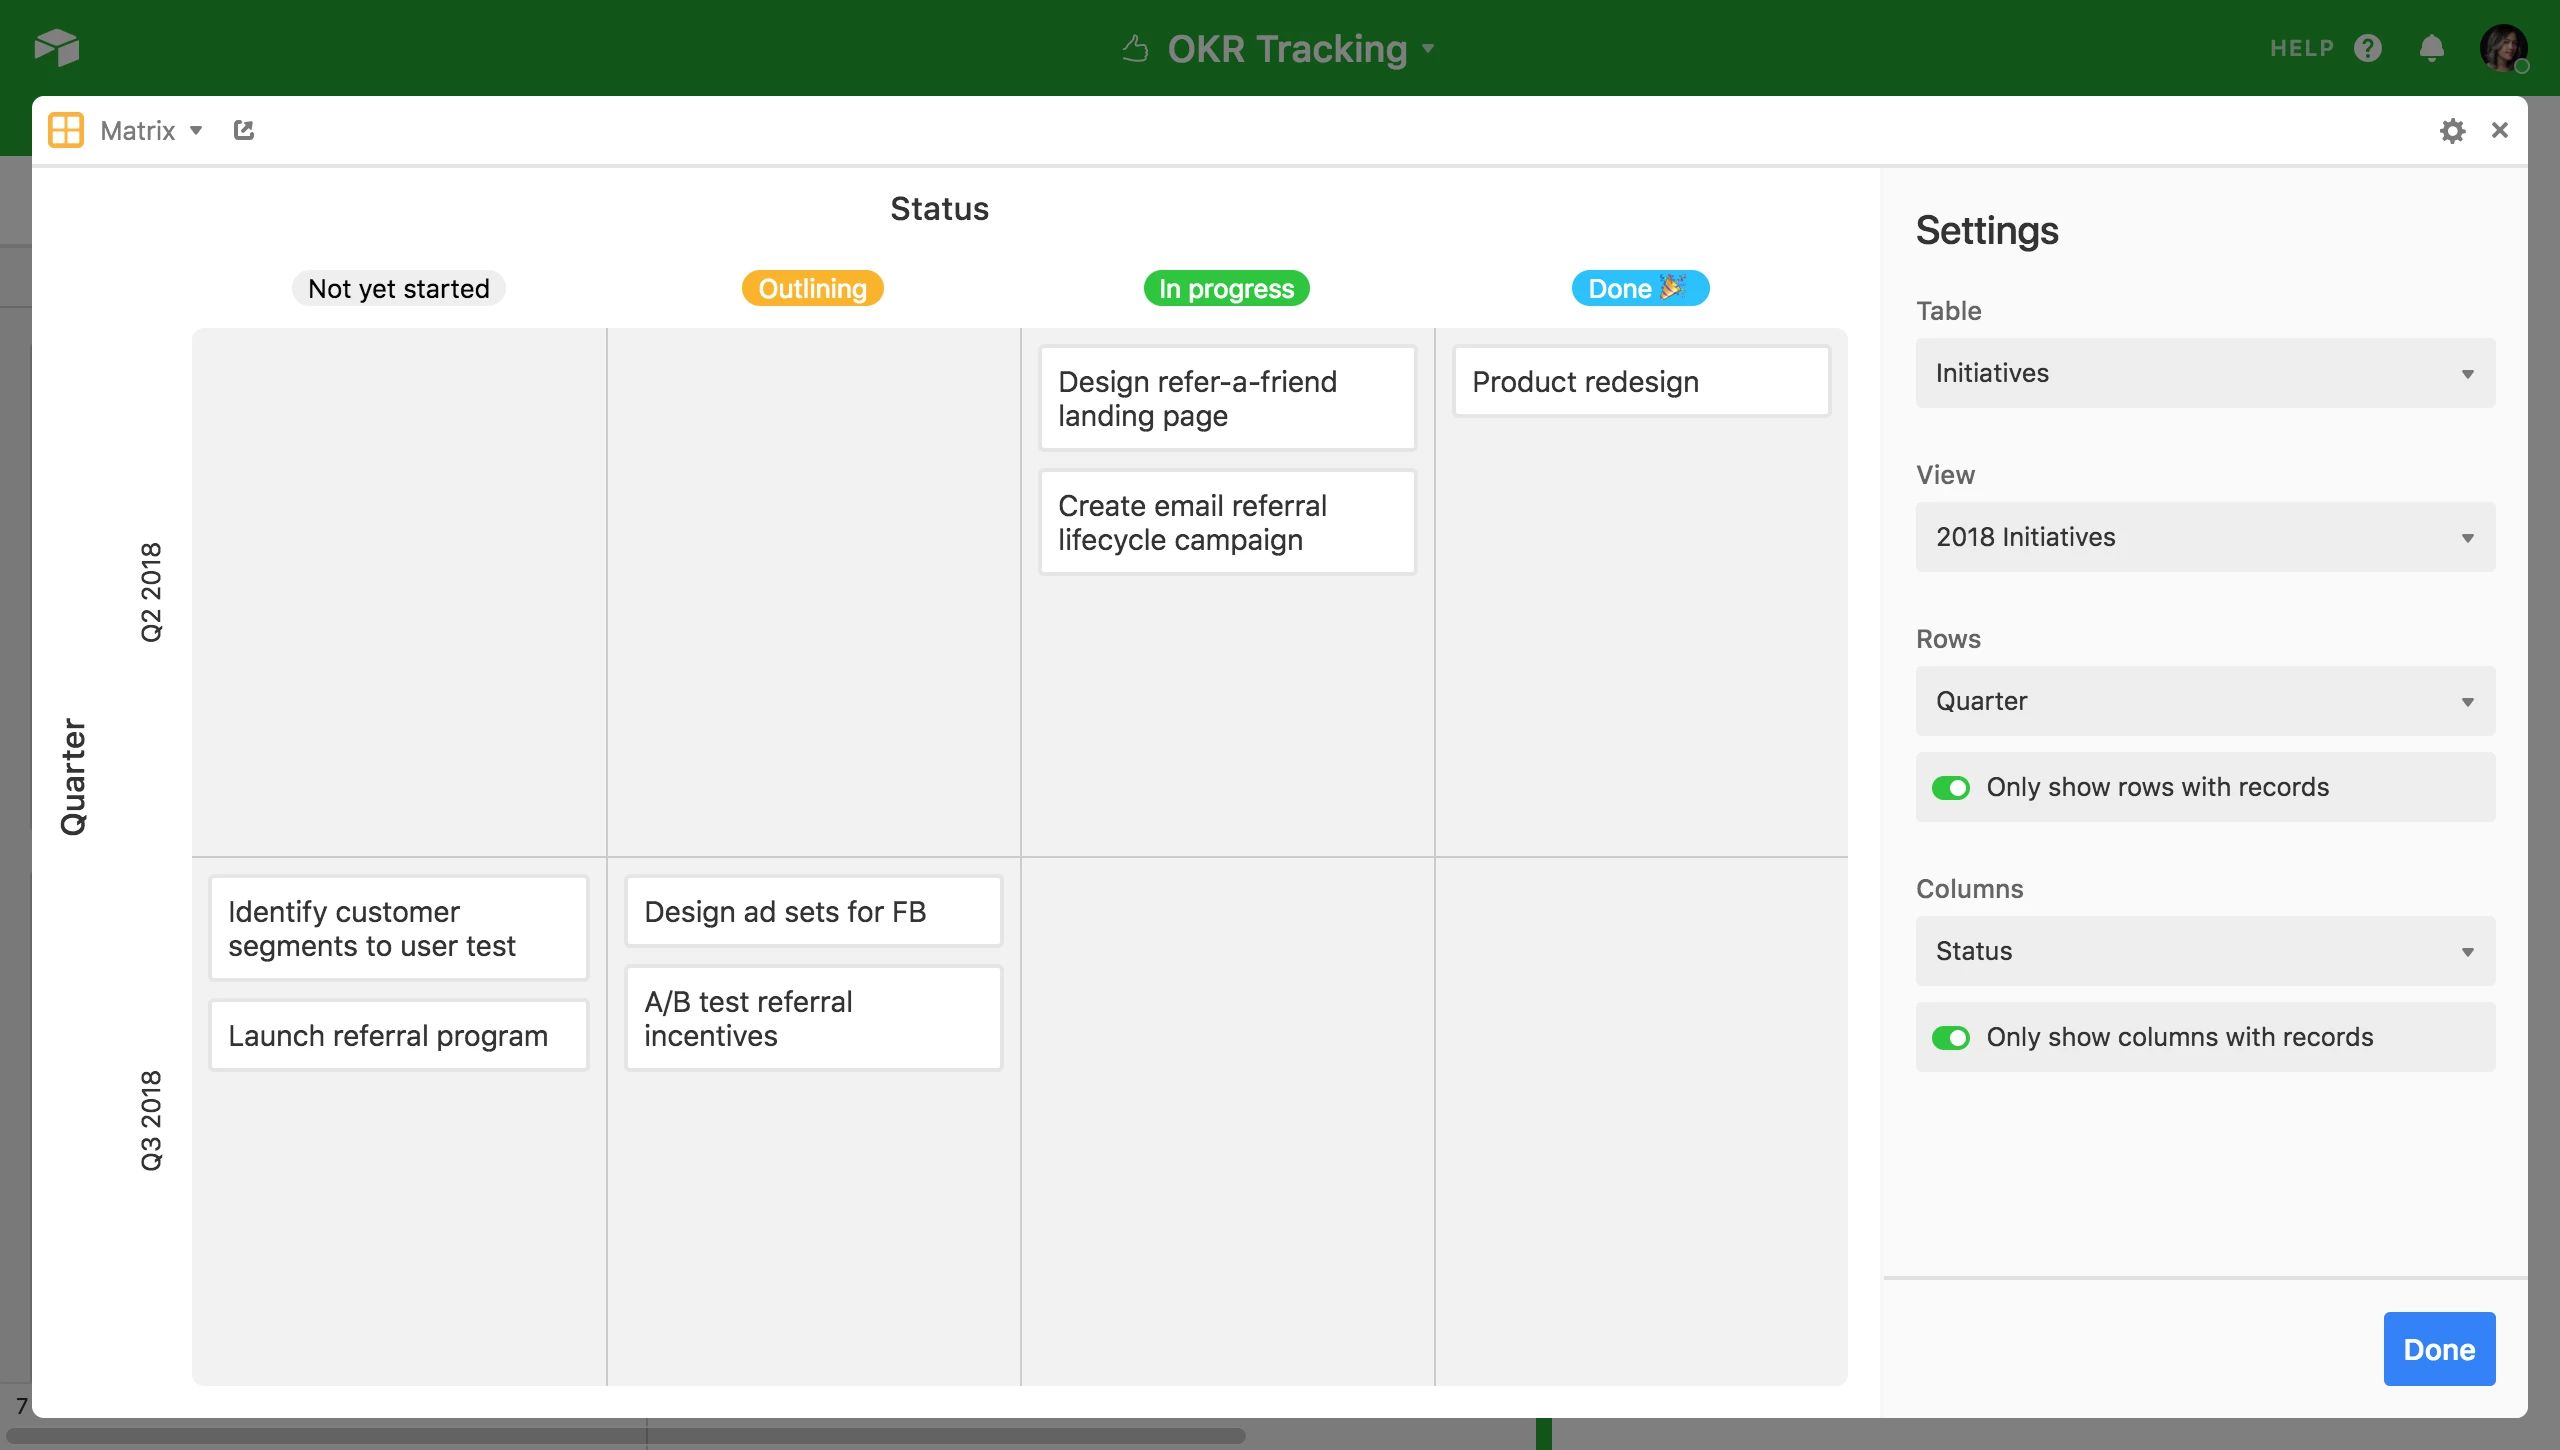Click the green In progress status label
This screenshot has width=2560, height=1450.
(x=1227, y=288)
